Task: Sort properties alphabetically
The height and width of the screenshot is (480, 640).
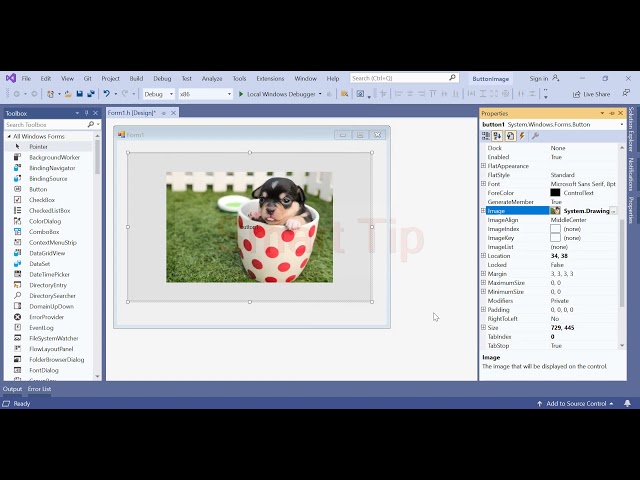Action: [498, 136]
